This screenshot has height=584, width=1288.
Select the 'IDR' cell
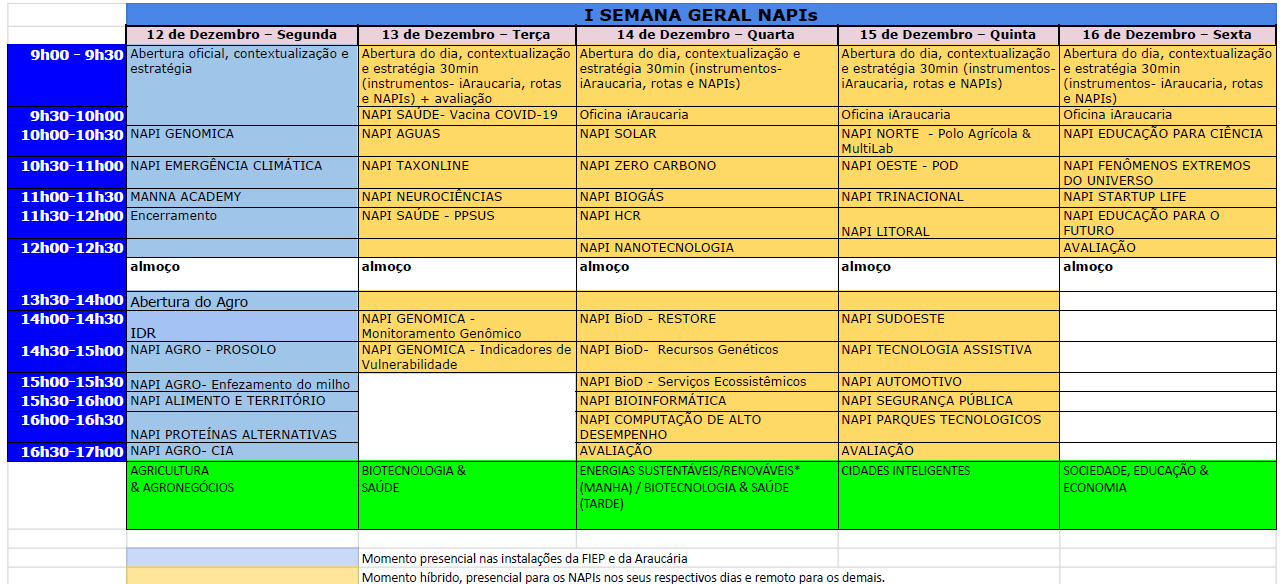point(243,326)
